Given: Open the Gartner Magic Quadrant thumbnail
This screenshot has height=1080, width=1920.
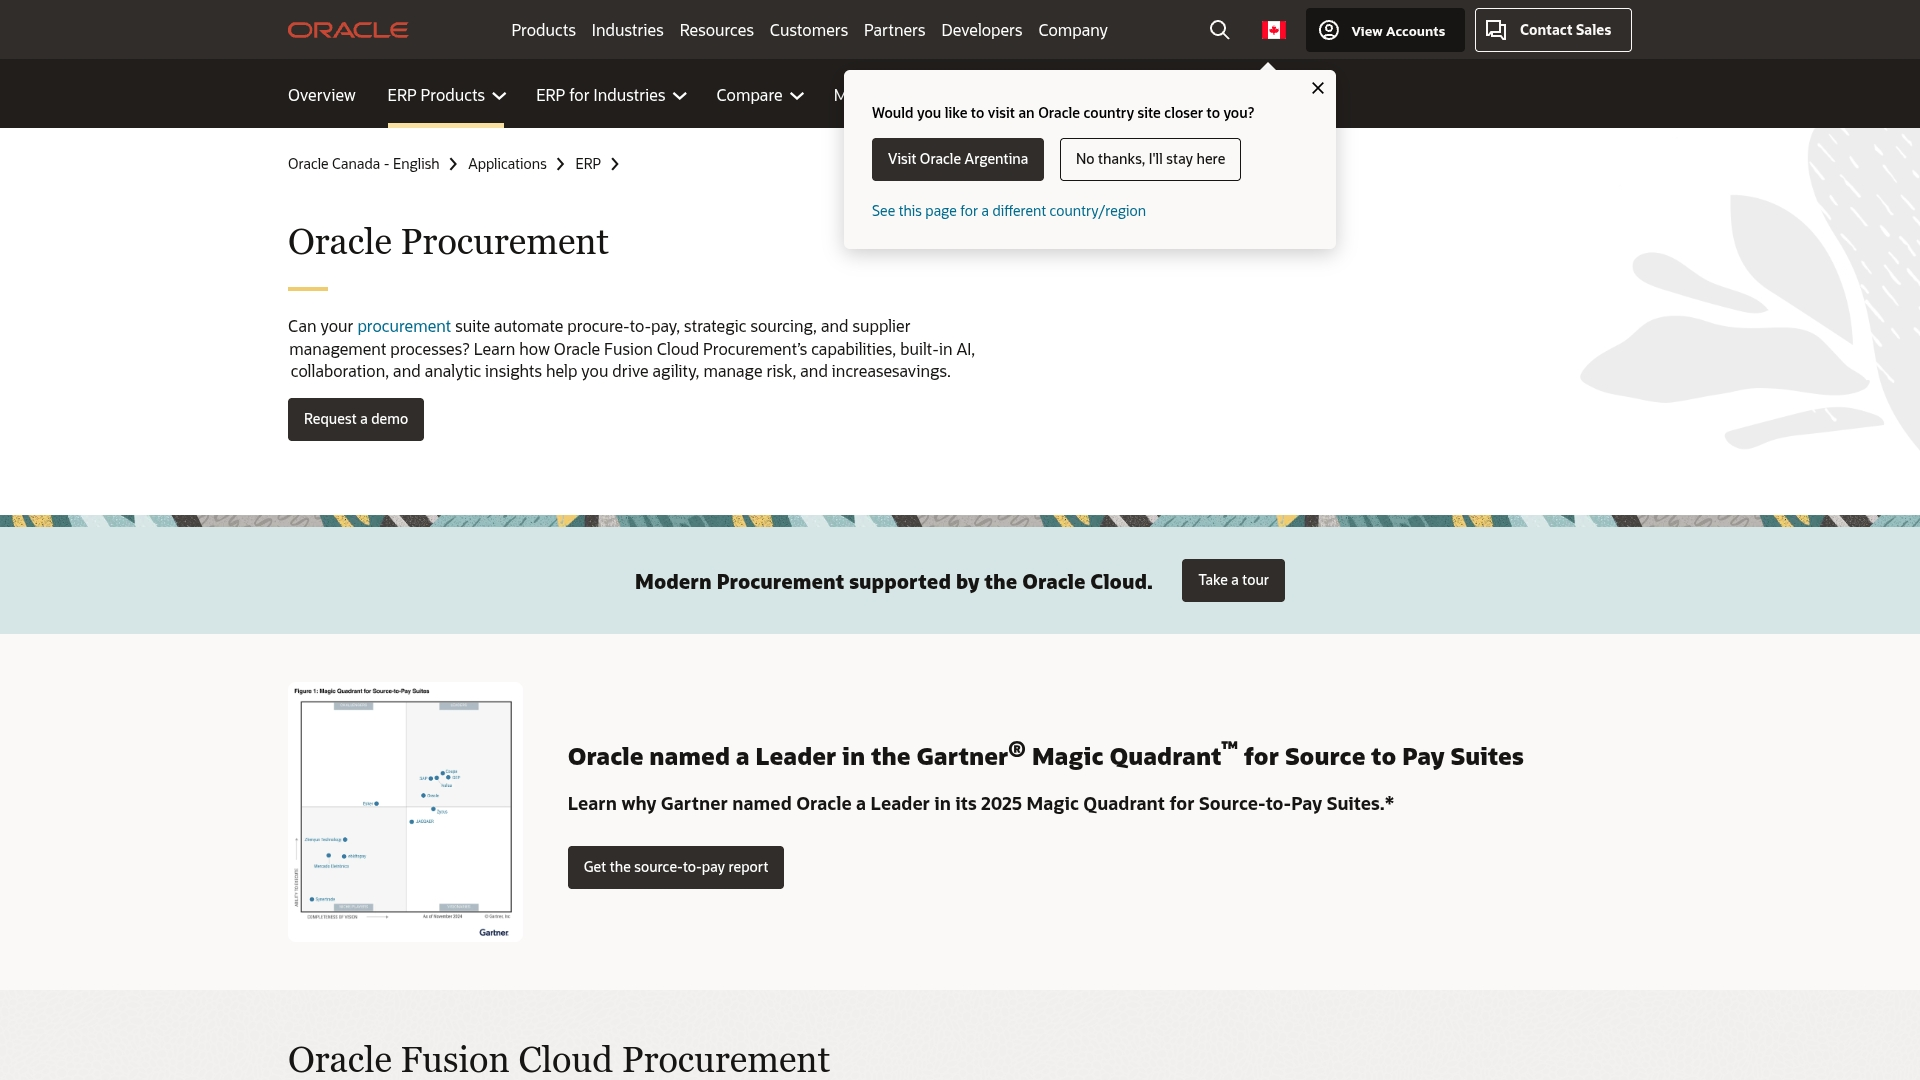Looking at the screenshot, I should click(405, 812).
